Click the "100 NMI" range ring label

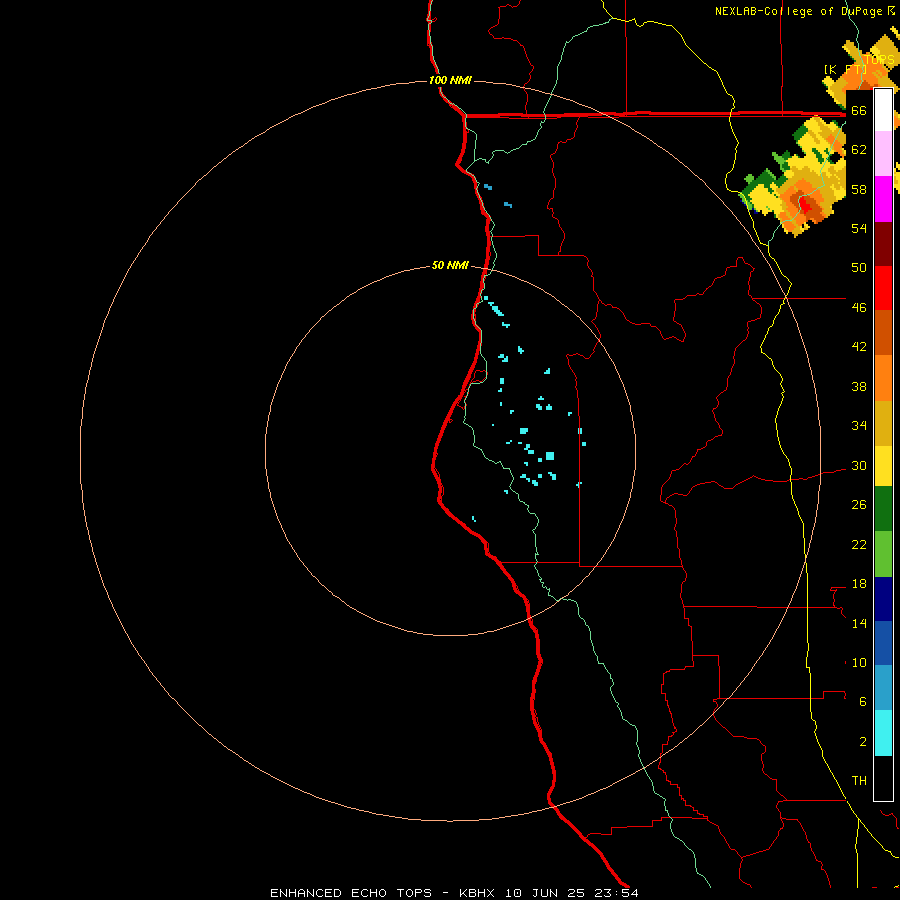coord(450,80)
